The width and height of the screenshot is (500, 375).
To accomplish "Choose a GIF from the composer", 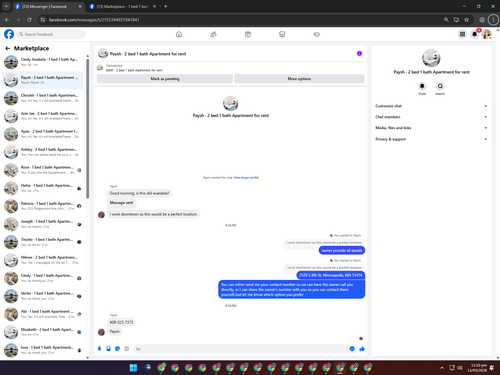I will [x=126, y=349].
